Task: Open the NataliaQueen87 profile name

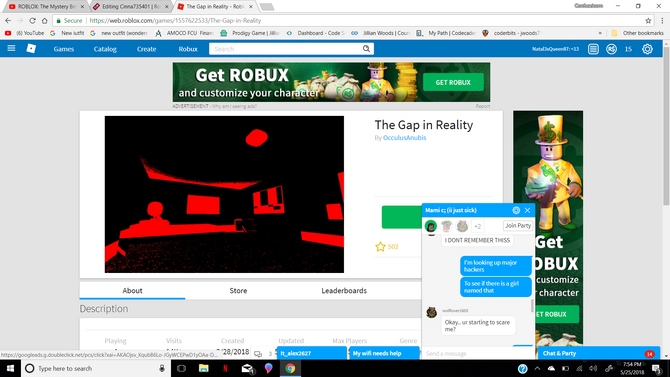Action: (555, 49)
